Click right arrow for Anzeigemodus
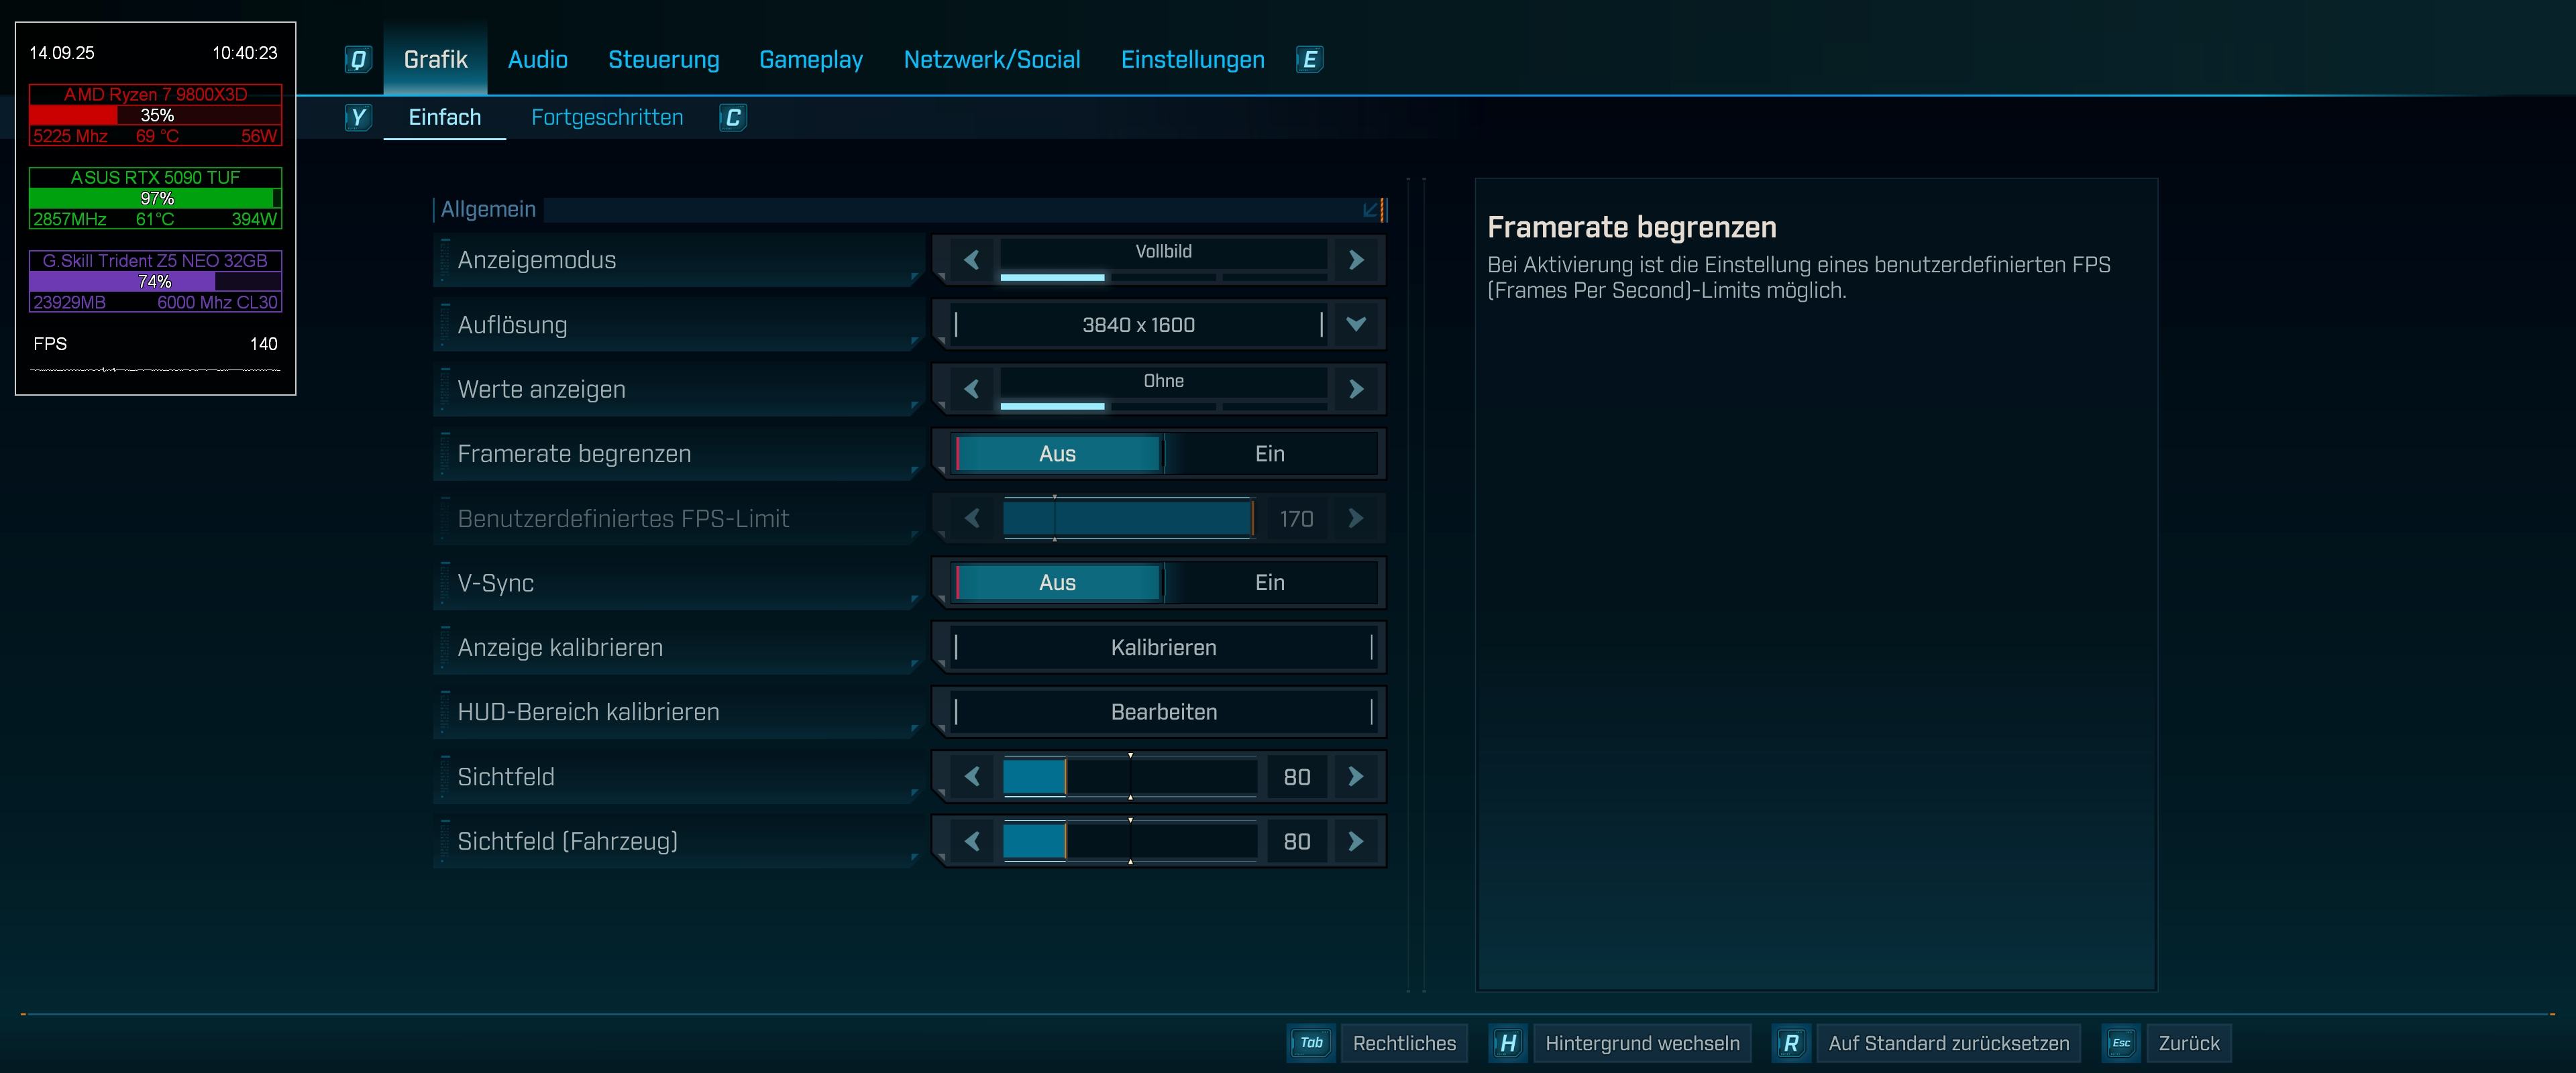The height and width of the screenshot is (1073, 2576). coord(1356,260)
